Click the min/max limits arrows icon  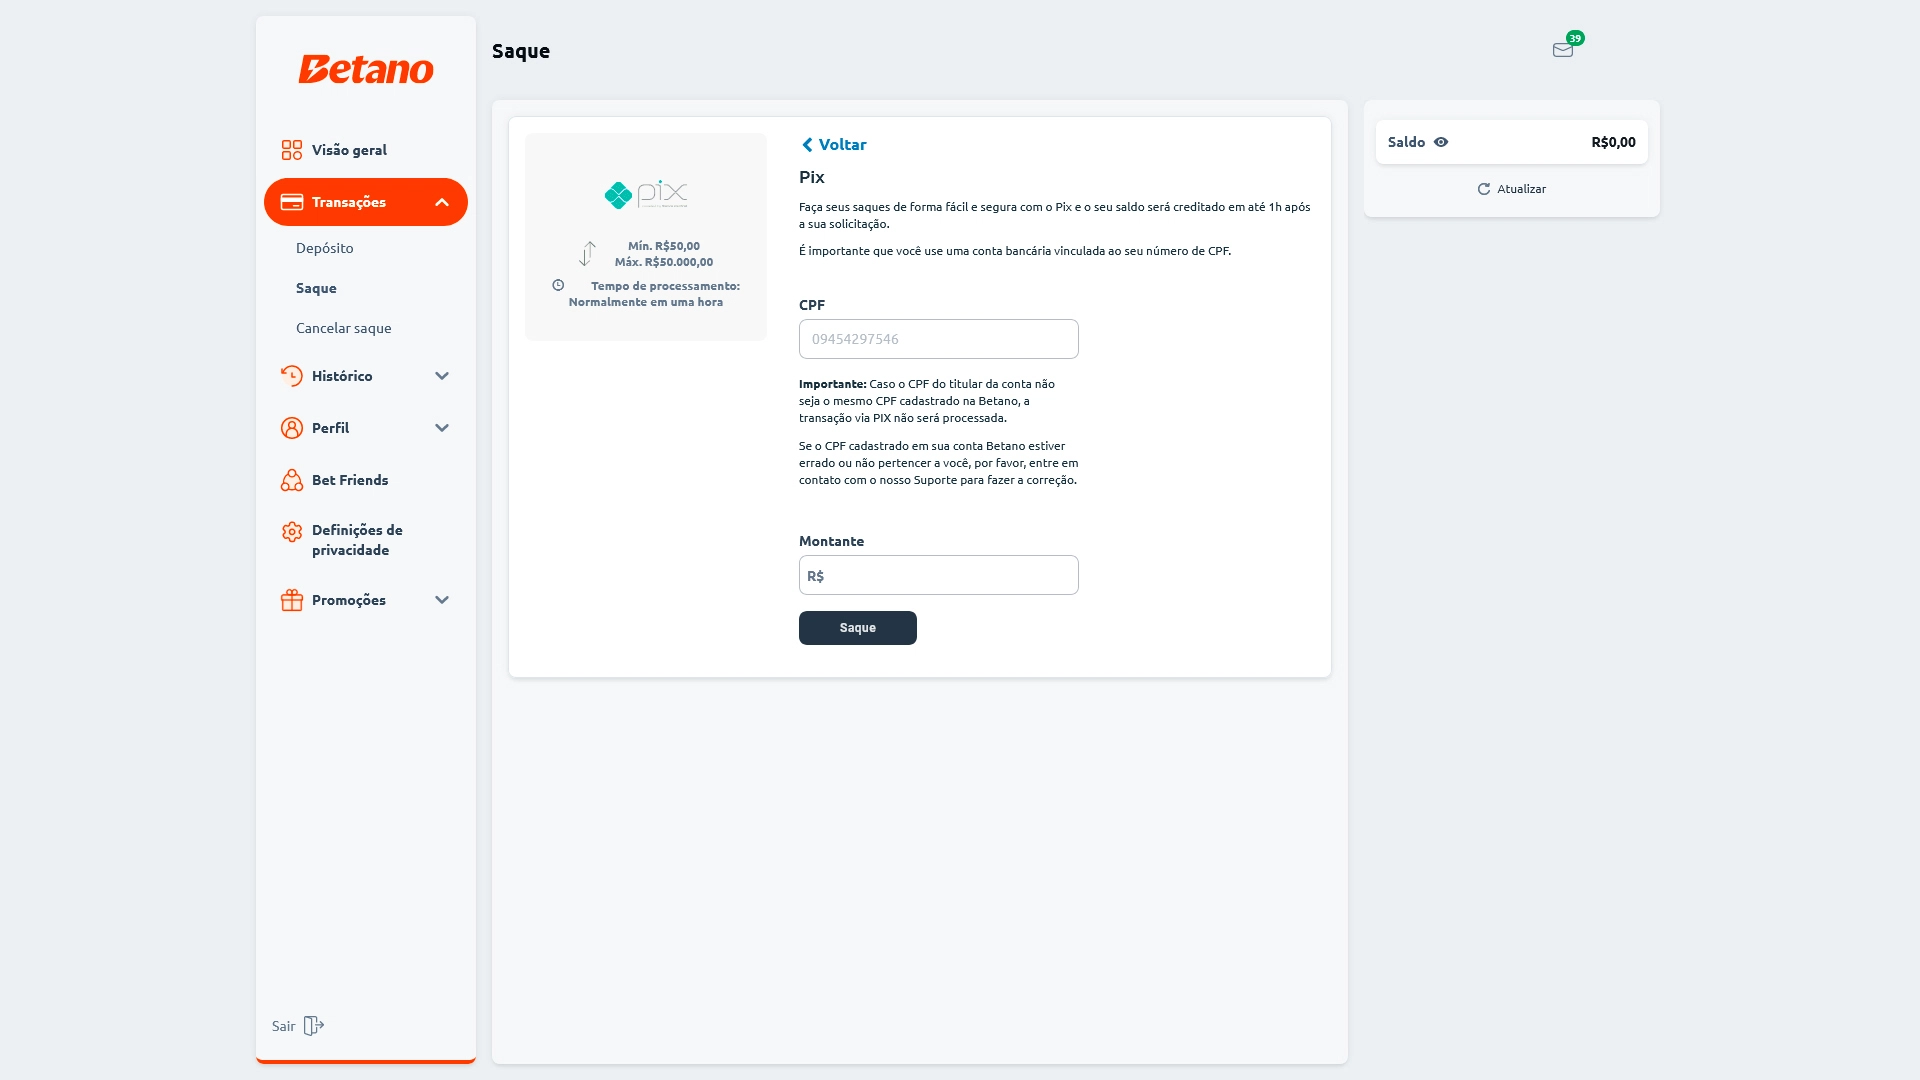coord(588,254)
